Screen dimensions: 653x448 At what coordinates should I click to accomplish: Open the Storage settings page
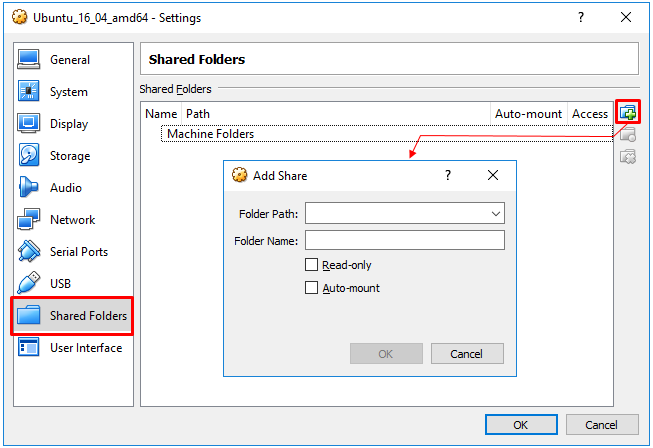click(x=73, y=156)
